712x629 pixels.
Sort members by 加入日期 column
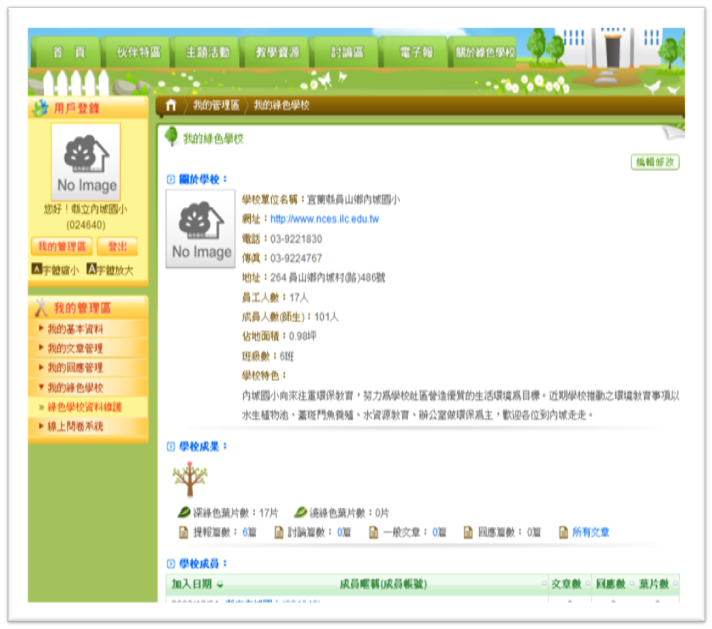pyautogui.click(x=196, y=583)
